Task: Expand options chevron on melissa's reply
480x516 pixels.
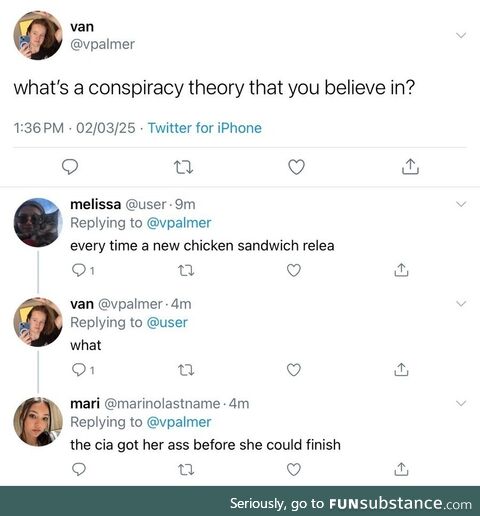Action: click(x=461, y=204)
